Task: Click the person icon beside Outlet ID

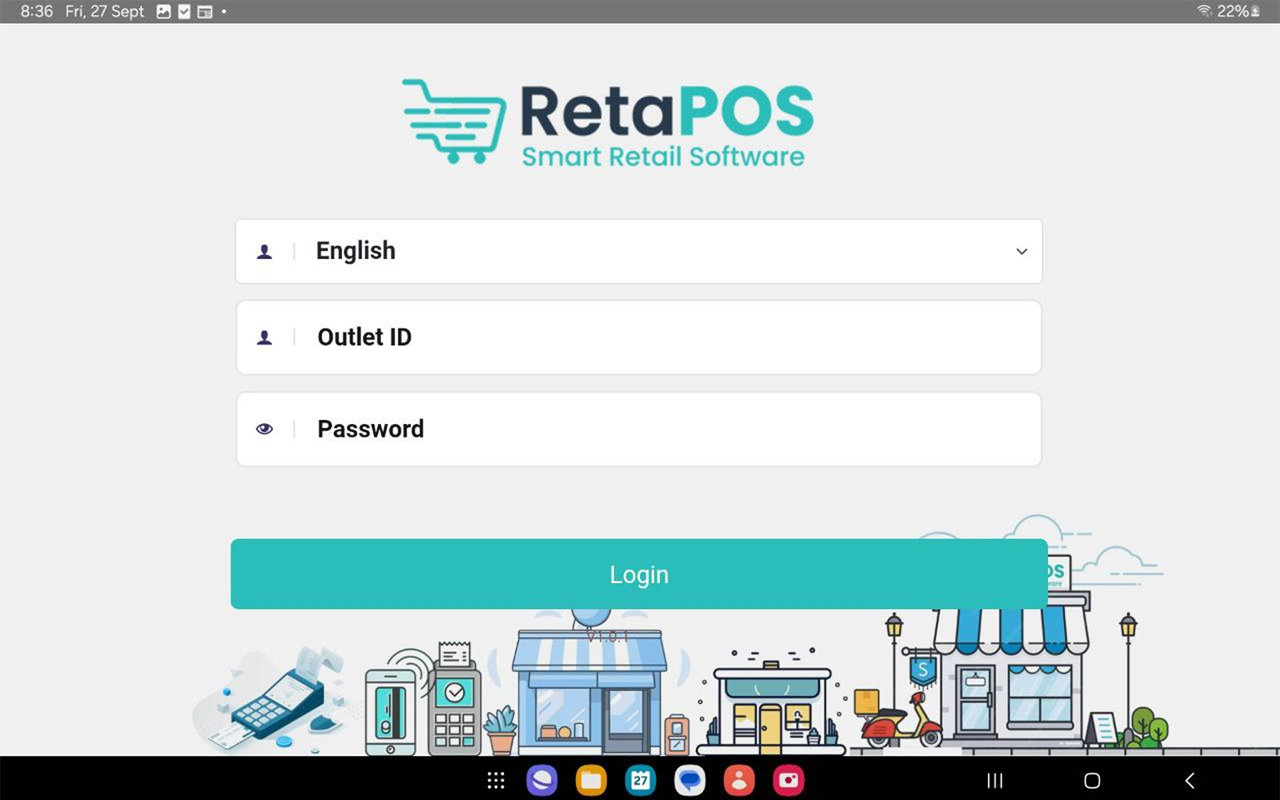Action: point(264,338)
